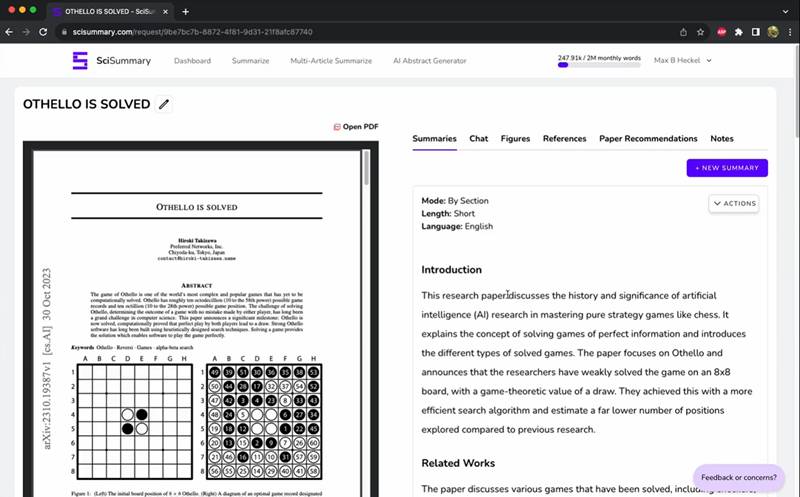Click the monthly words count label
This screenshot has height=497, width=800.
(599, 58)
